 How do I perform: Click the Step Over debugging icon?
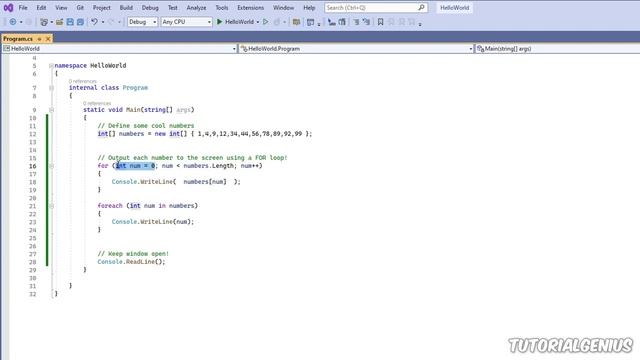[x=342, y=22]
